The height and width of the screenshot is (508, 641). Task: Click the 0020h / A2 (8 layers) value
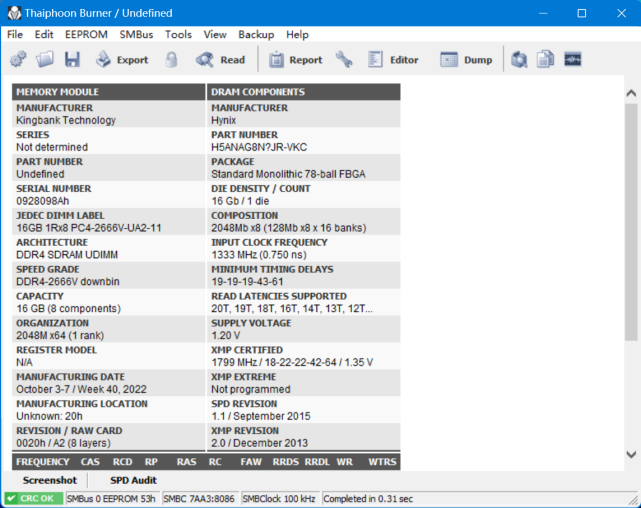63,443
